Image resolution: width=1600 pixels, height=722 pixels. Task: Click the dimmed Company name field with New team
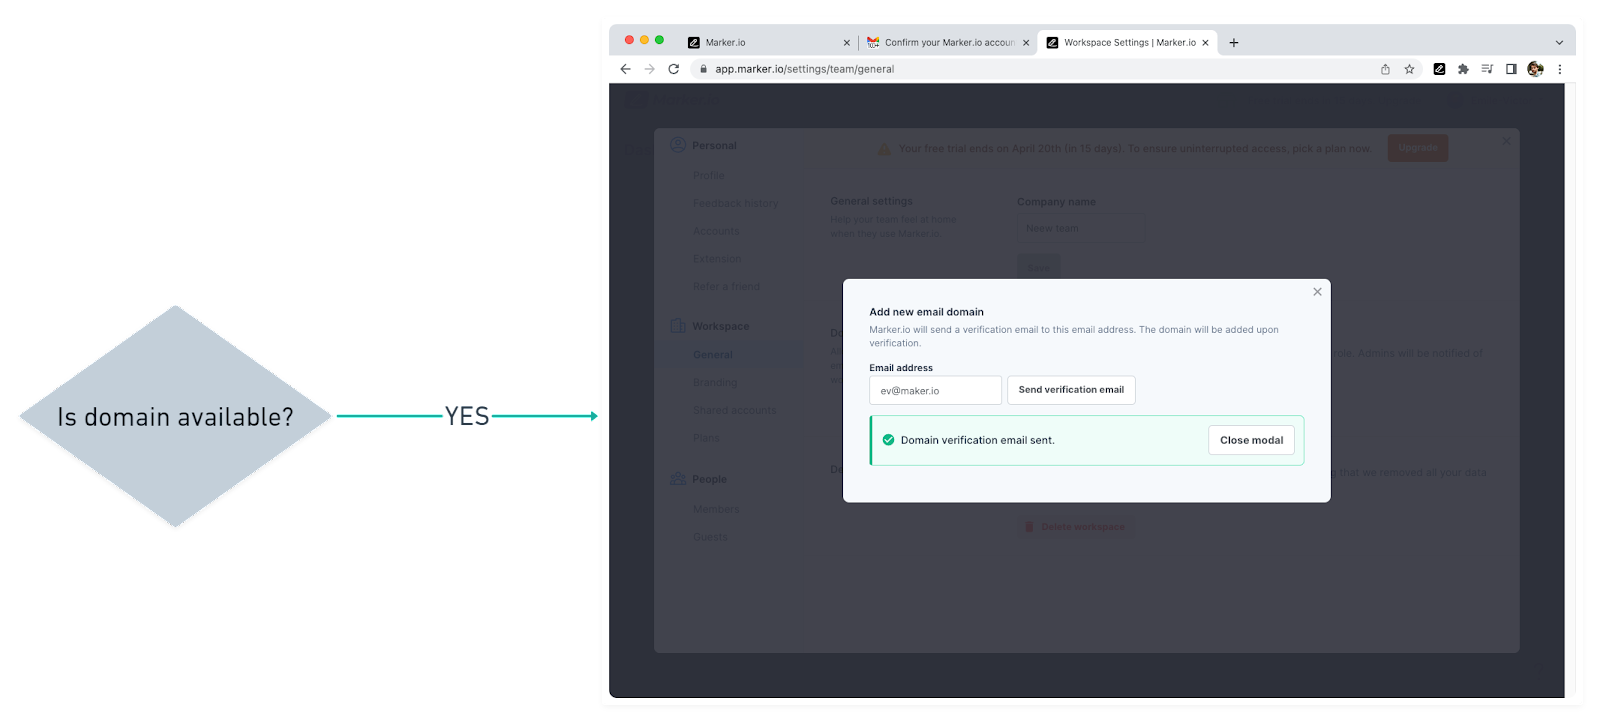click(1080, 228)
